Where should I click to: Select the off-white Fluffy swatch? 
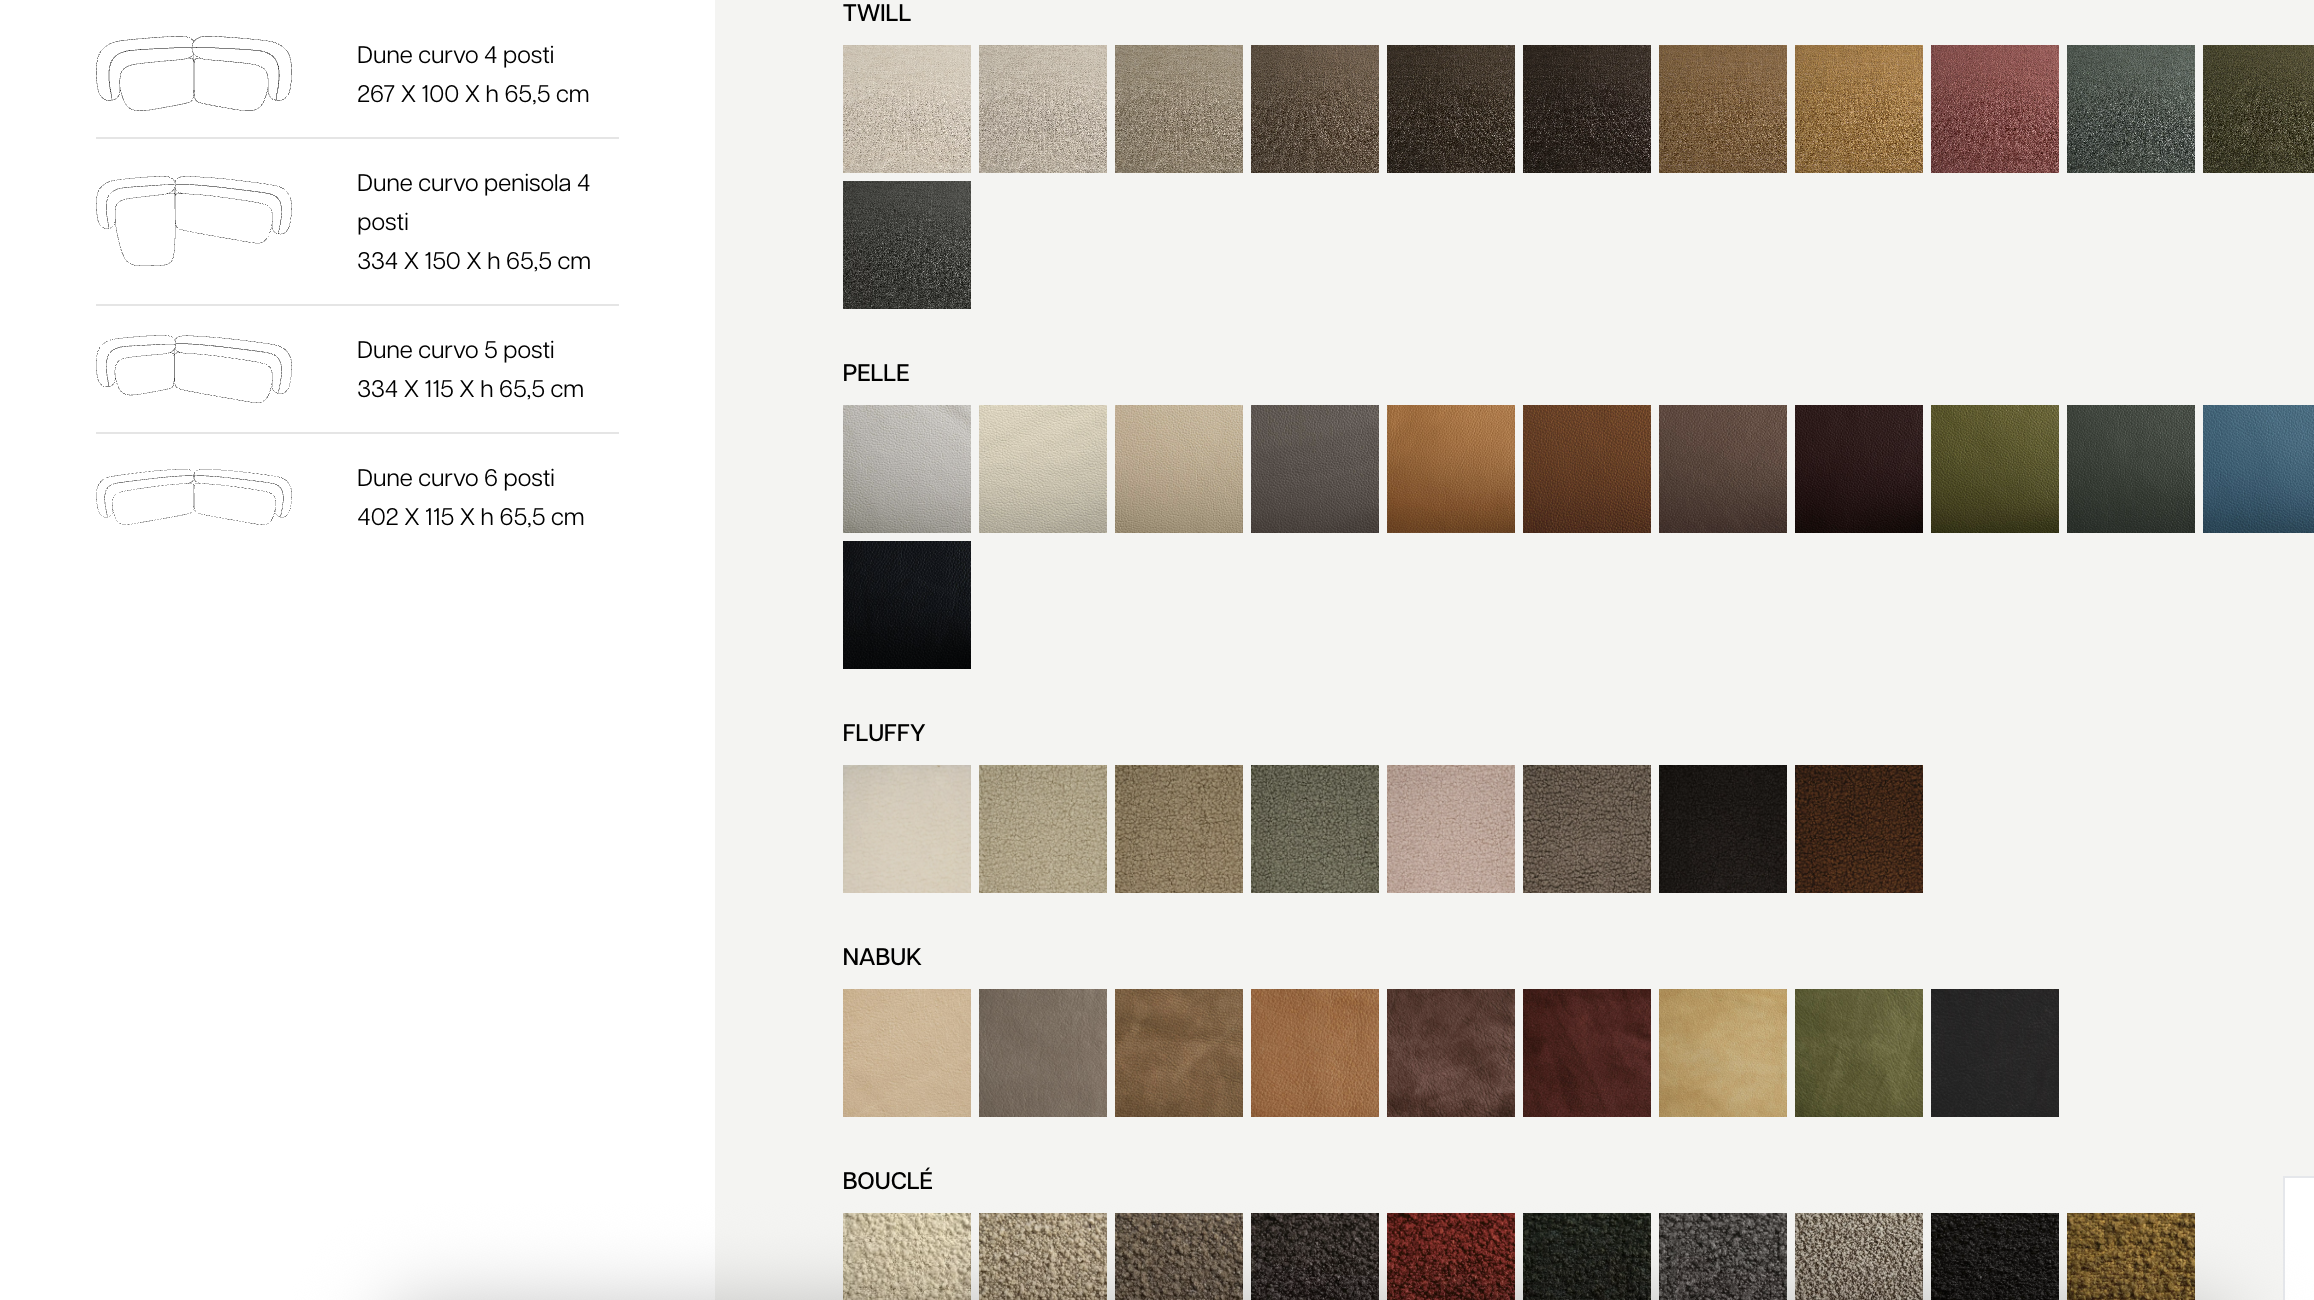pyautogui.click(x=907, y=829)
